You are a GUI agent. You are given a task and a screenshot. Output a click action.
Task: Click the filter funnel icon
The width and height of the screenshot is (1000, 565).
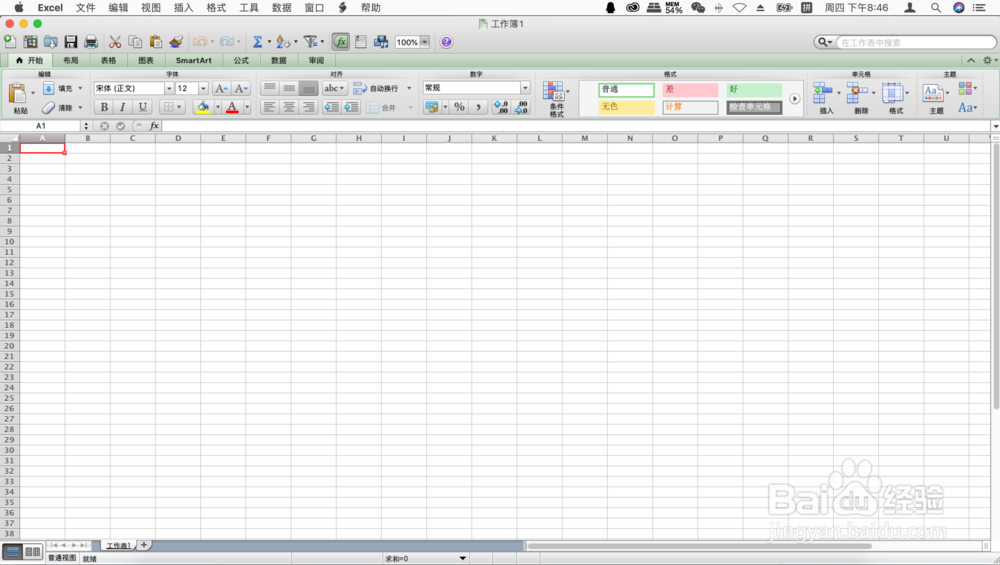(x=311, y=41)
